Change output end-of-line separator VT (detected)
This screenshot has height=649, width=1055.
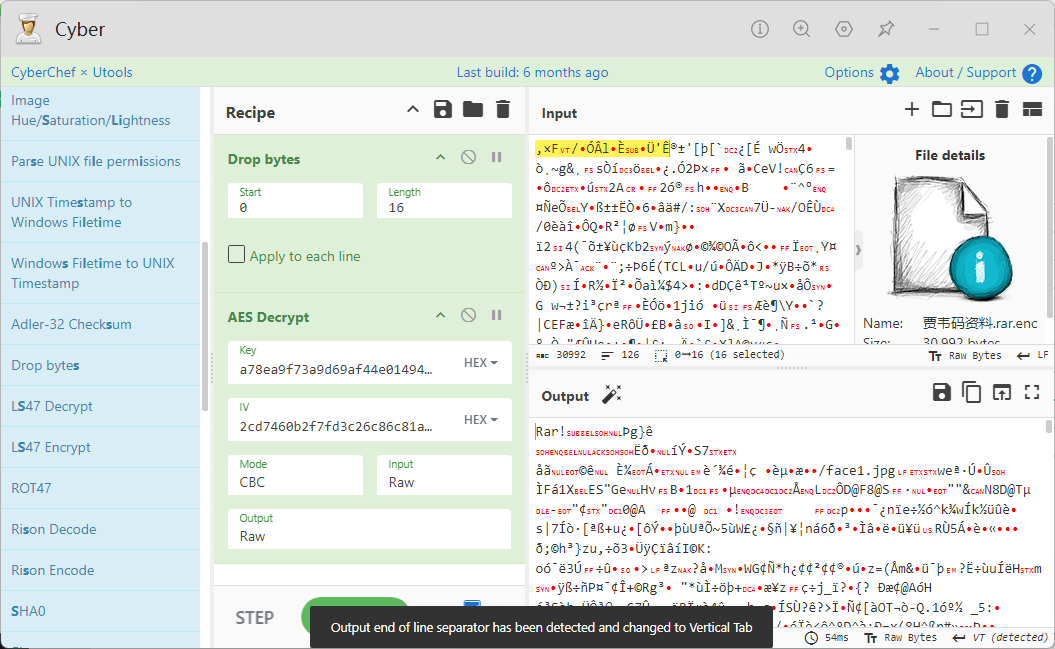[x=1000, y=637]
